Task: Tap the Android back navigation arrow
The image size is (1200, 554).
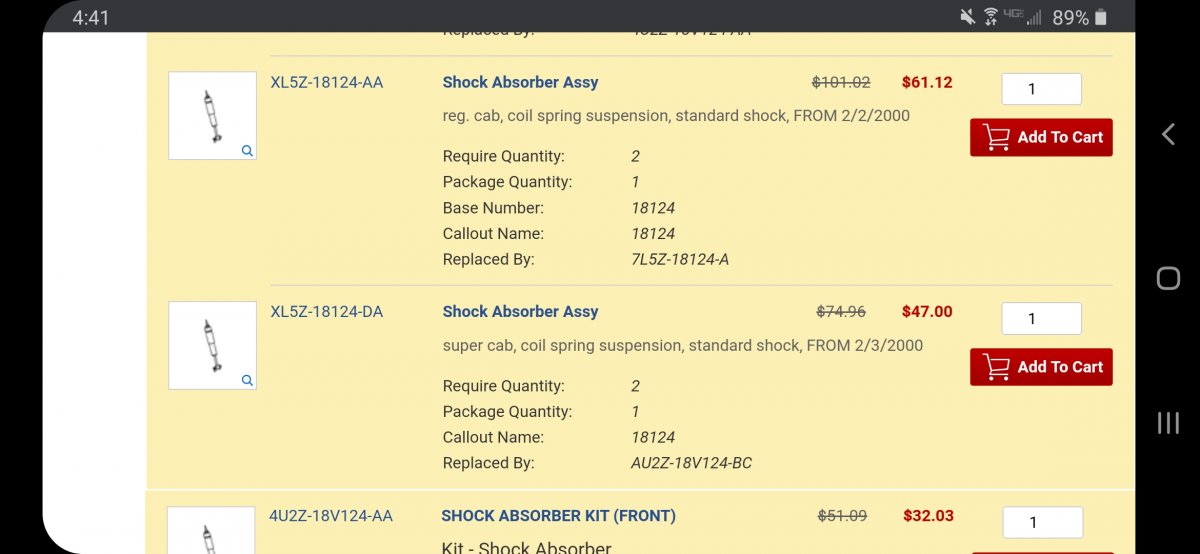Action: pos(1168,134)
